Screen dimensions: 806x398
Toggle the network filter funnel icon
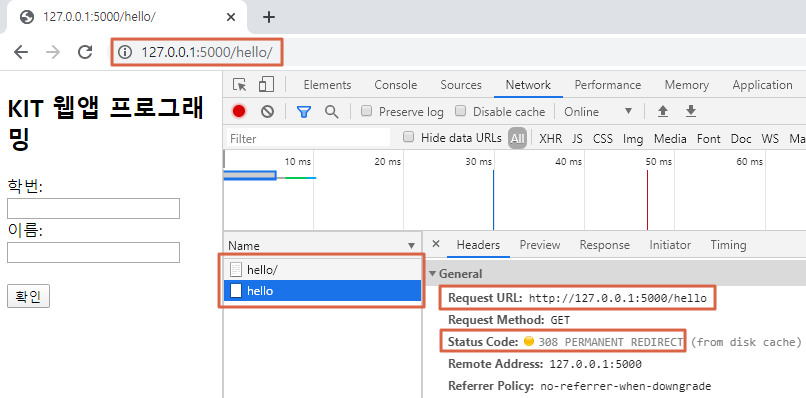[304, 112]
